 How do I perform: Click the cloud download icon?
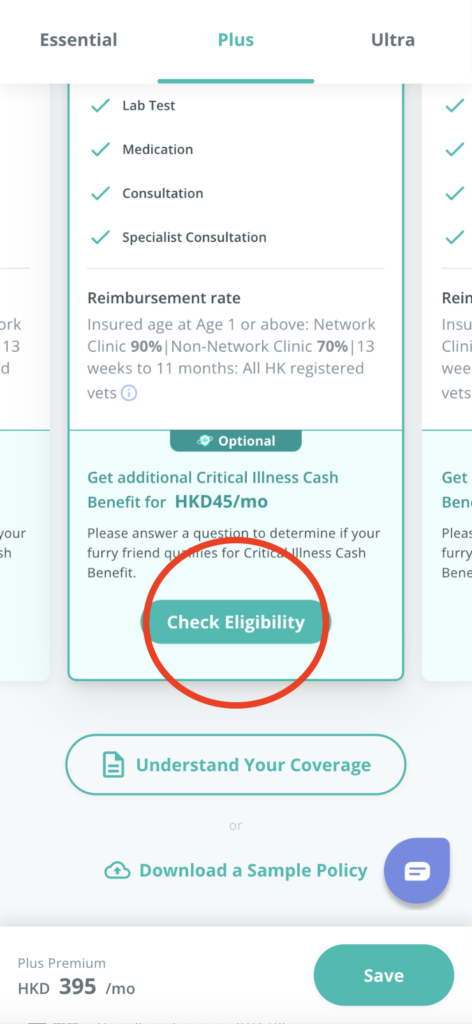(116, 871)
